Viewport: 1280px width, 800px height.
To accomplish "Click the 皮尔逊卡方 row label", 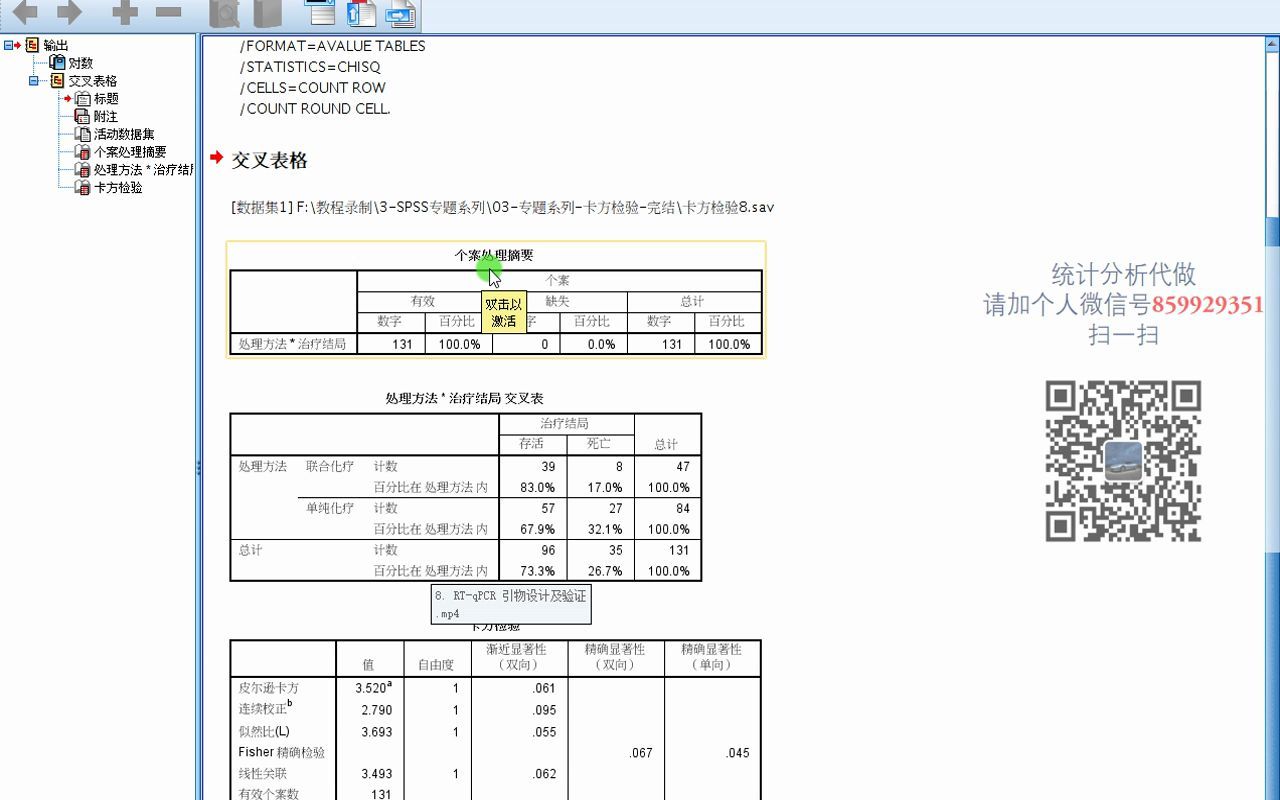I will click(x=268, y=688).
